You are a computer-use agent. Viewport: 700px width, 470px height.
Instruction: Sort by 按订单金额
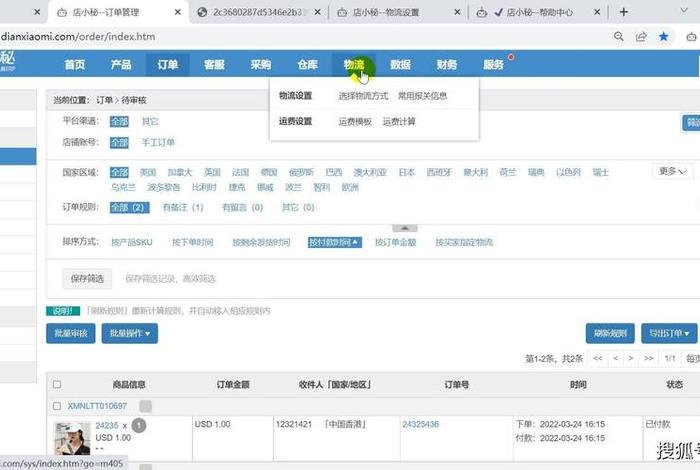pyautogui.click(x=396, y=242)
